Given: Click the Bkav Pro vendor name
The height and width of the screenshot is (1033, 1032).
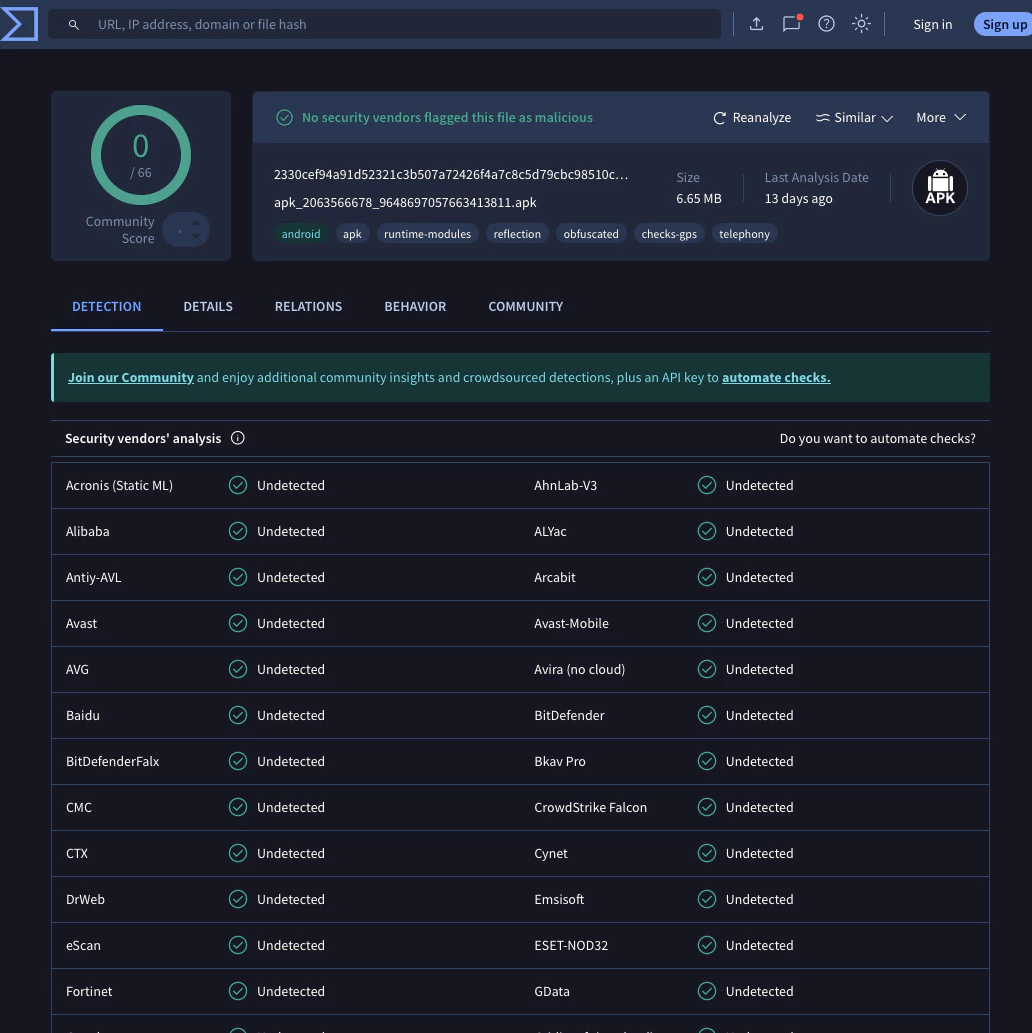Looking at the screenshot, I should (x=559, y=762).
